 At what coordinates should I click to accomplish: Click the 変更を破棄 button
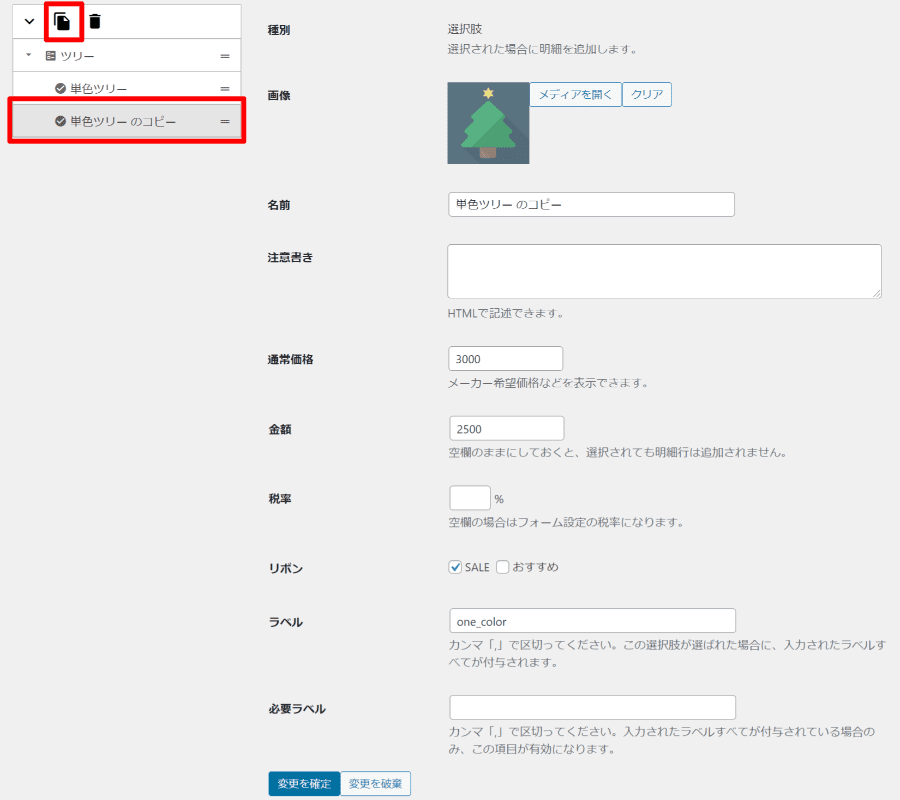click(x=375, y=783)
